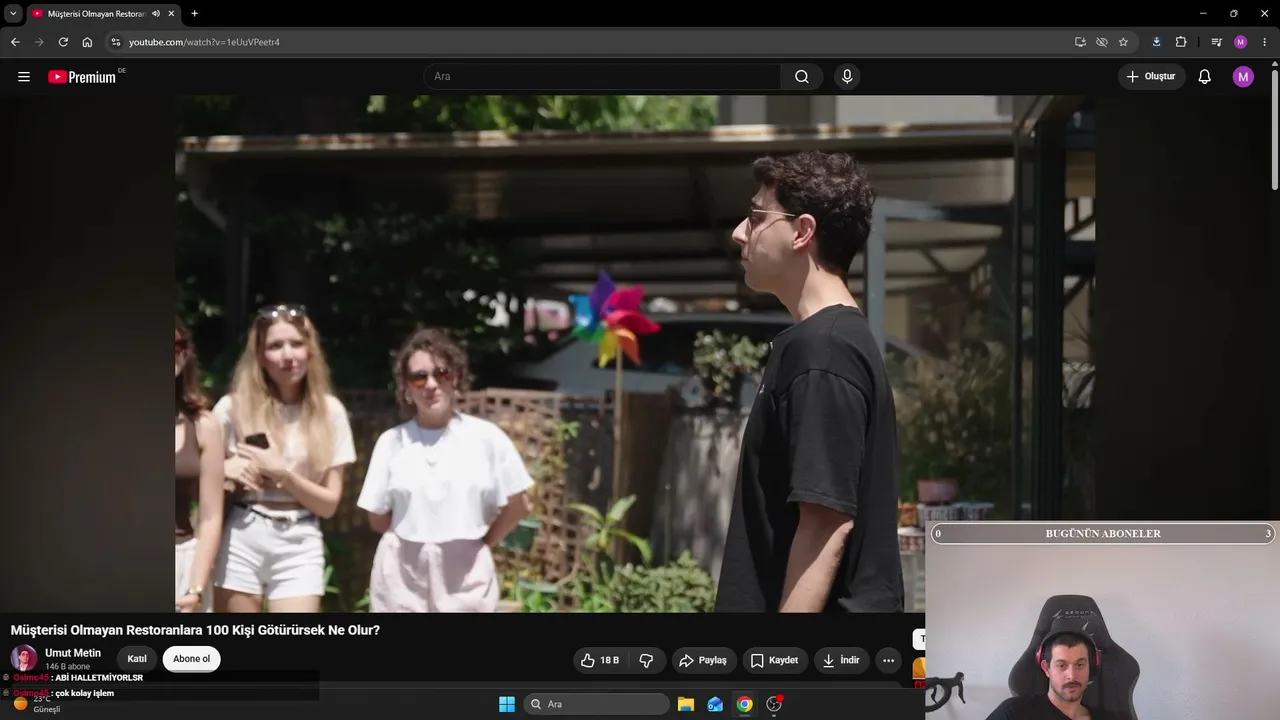This screenshot has width=1280, height=720.
Task: Open the cast/install icon in address bar
Action: [x=1080, y=42]
